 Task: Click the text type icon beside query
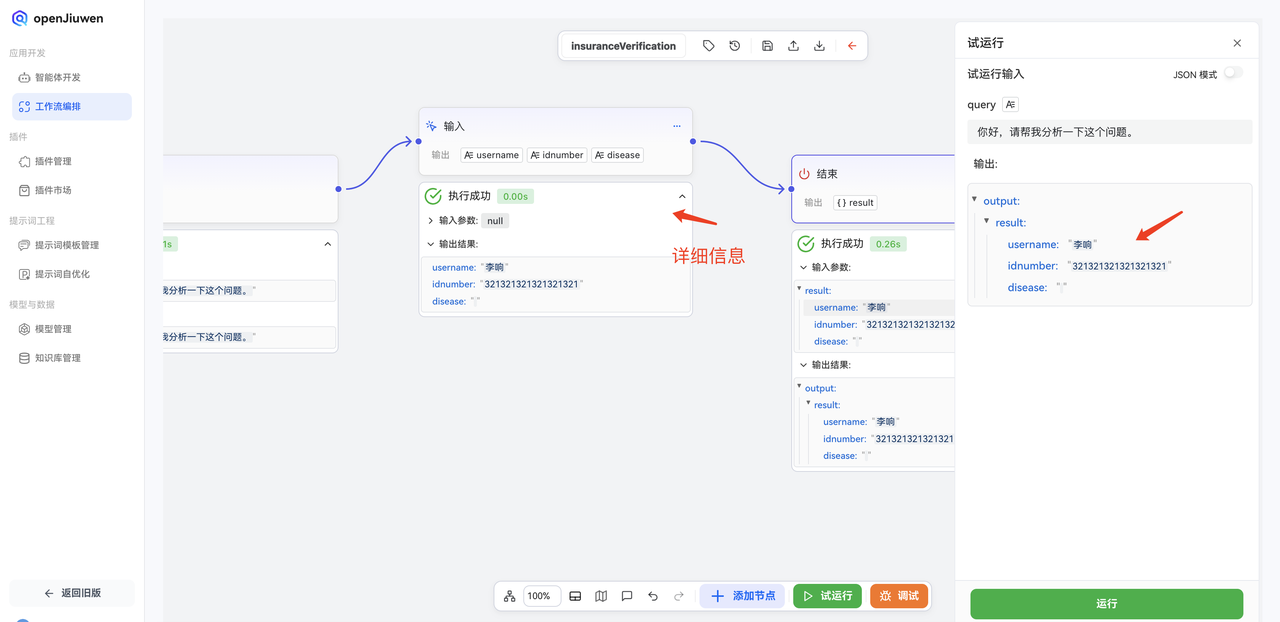click(1010, 104)
